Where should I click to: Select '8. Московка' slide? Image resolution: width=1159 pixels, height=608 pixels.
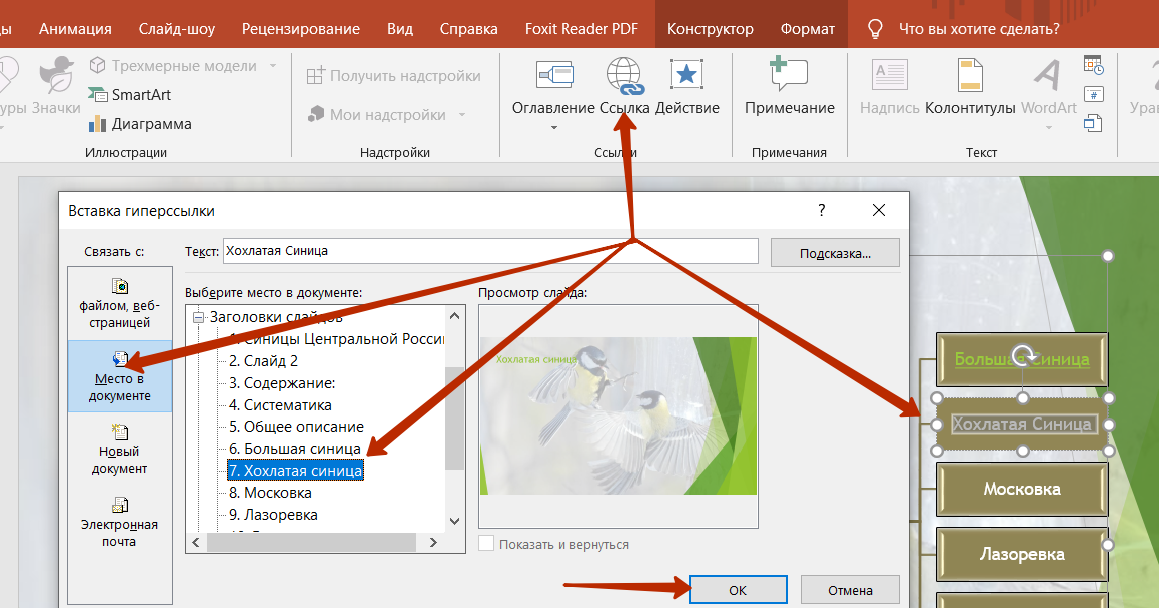coord(270,493)
